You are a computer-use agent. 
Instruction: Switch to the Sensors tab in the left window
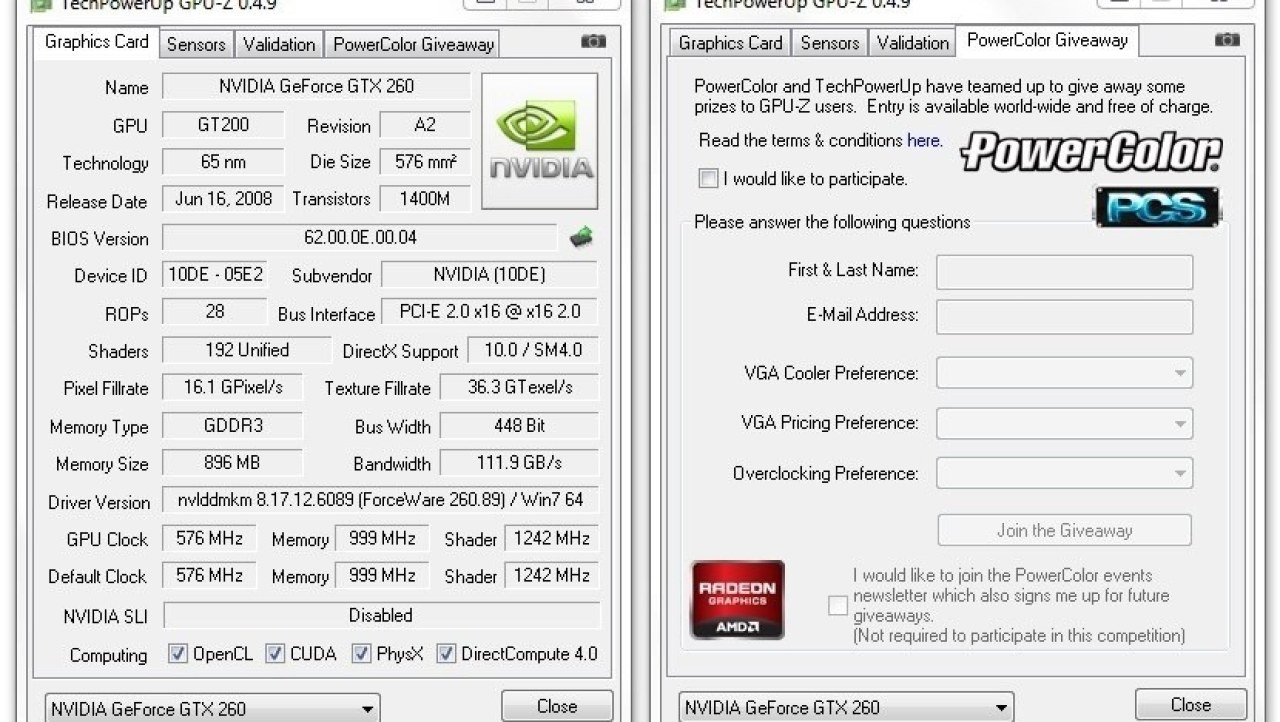(x=196, y=44)
